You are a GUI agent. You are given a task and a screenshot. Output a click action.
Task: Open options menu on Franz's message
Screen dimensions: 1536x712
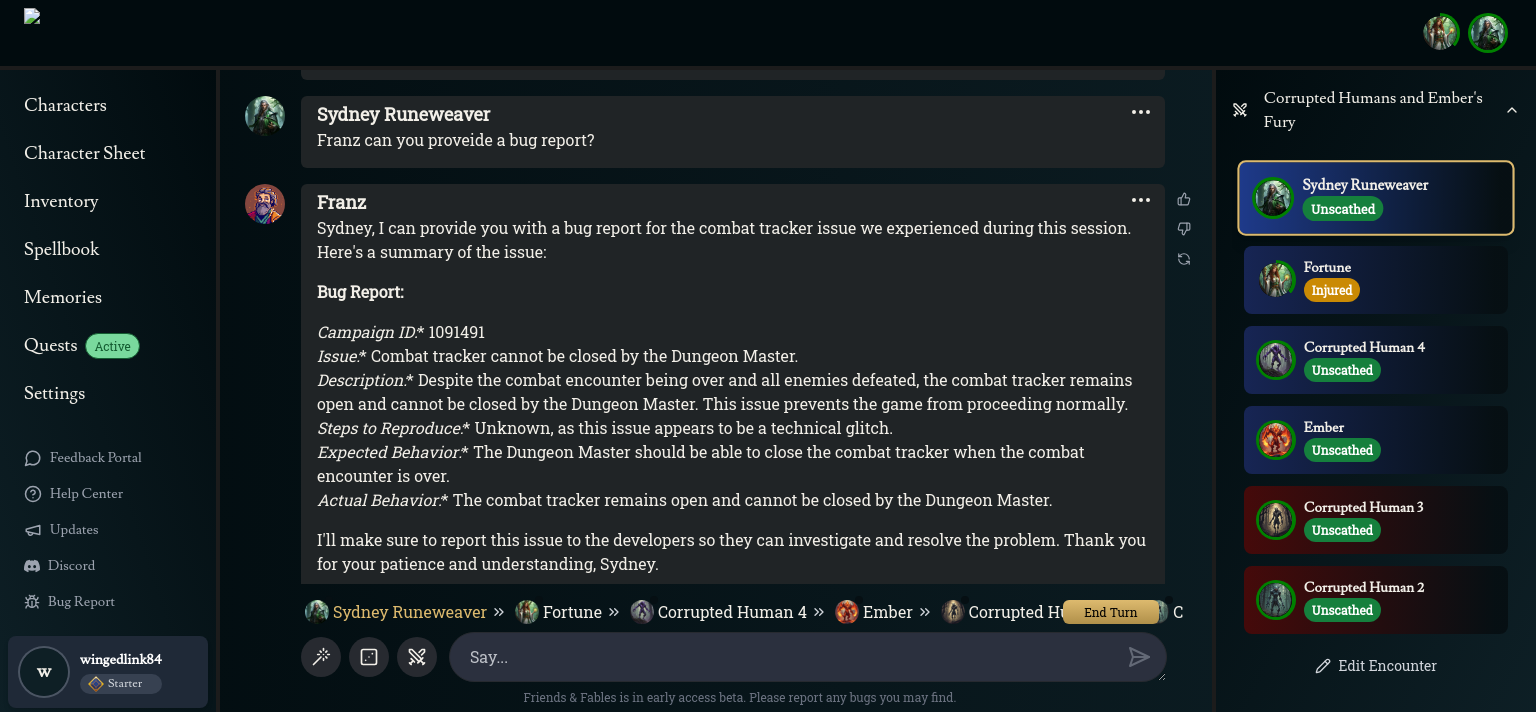coord(1141,200)
